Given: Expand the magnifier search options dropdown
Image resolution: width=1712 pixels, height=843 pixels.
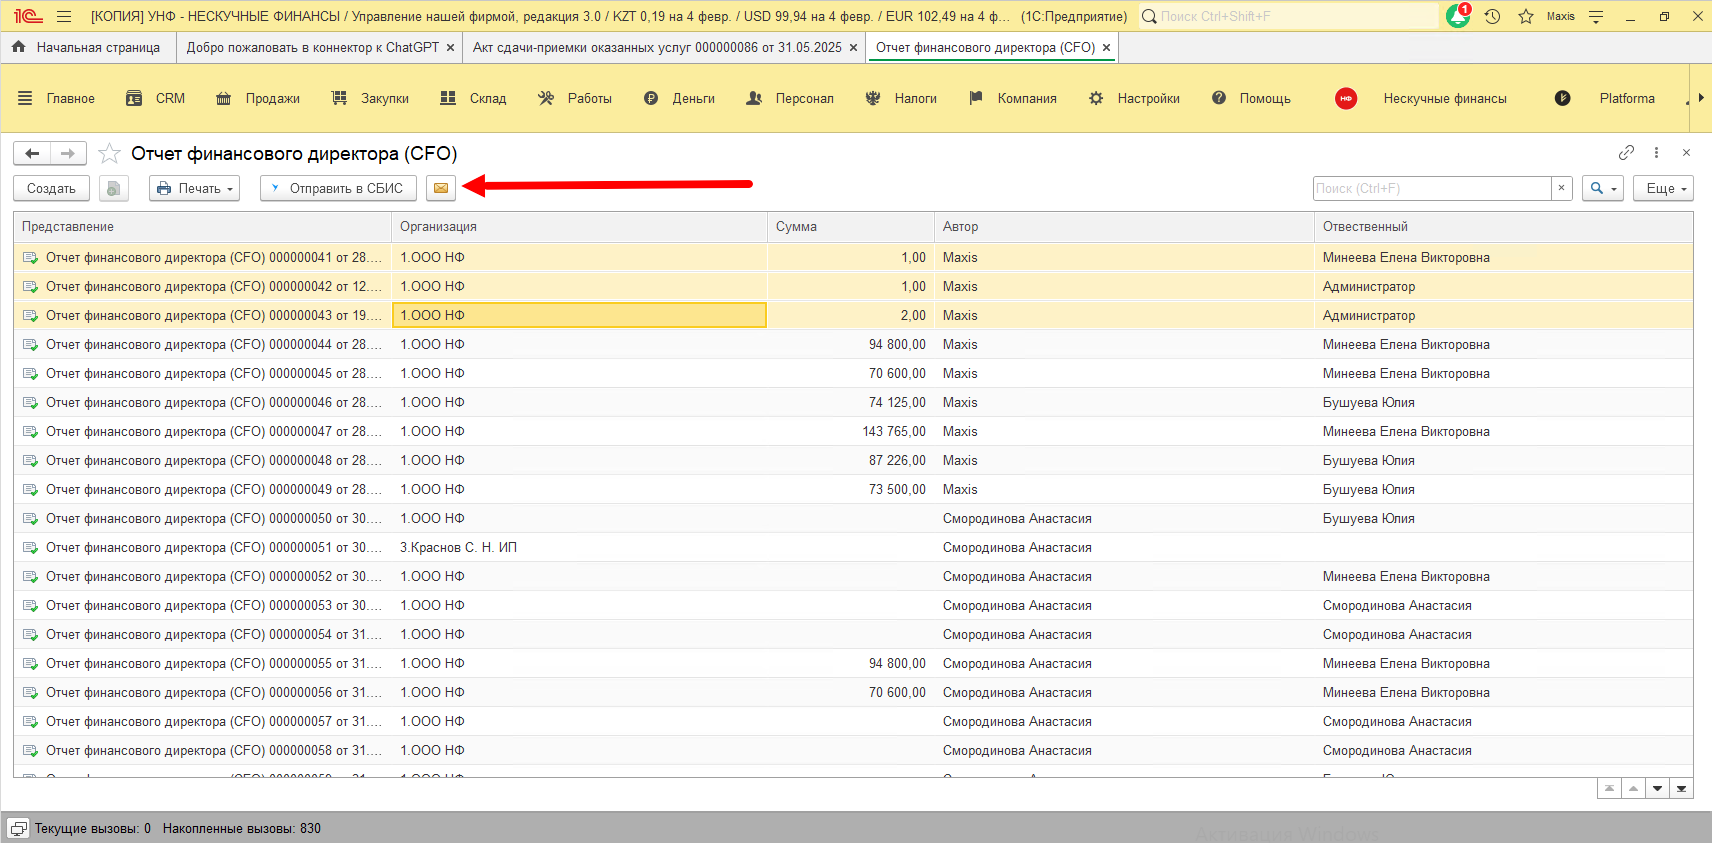Looking at the screenshot, I should point(1603,188).
